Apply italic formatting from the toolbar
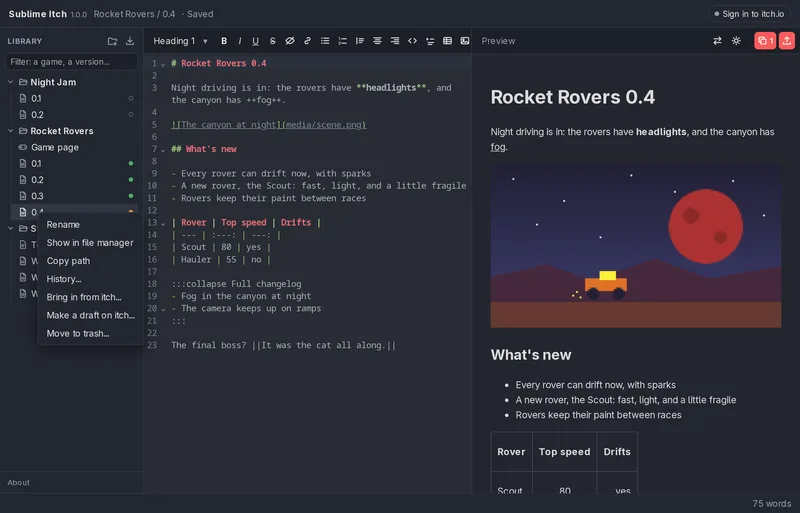800x513 pixels. (x=240, y=41)
